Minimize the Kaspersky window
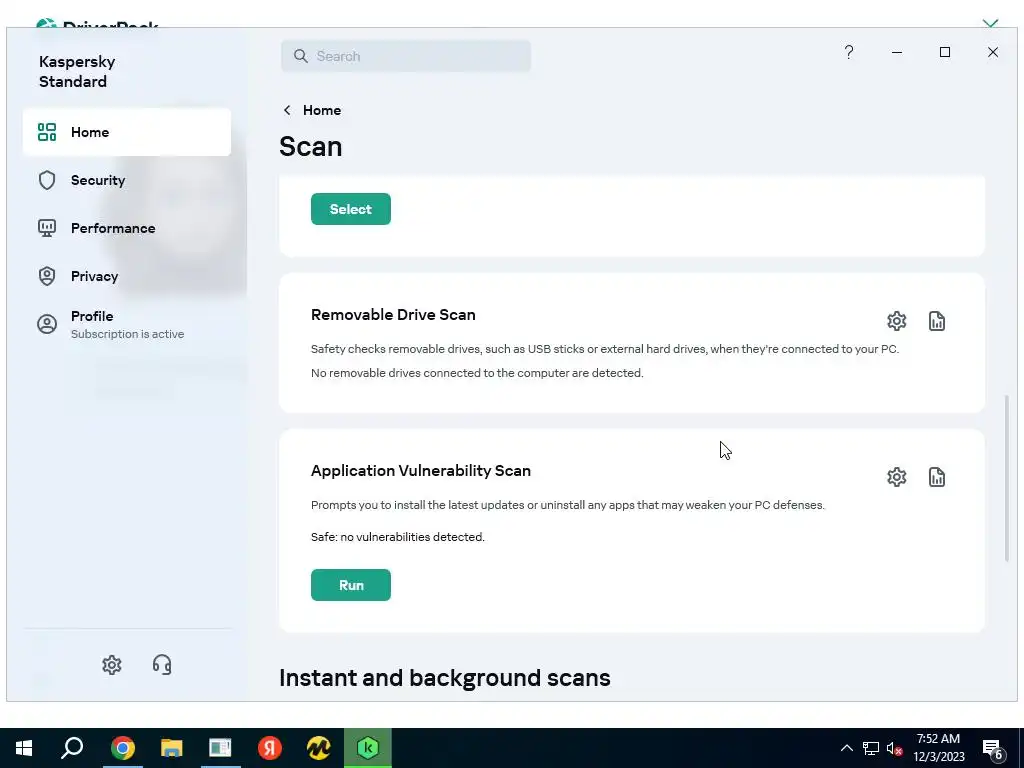 pos(897,52)
